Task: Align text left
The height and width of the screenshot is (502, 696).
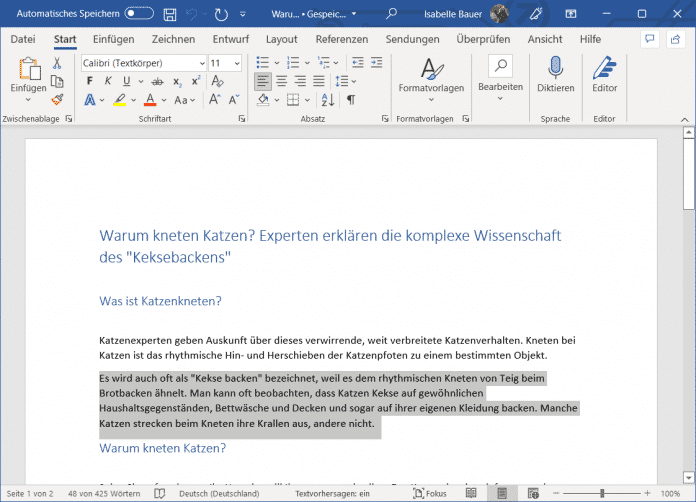Action: tap(263, 81)
